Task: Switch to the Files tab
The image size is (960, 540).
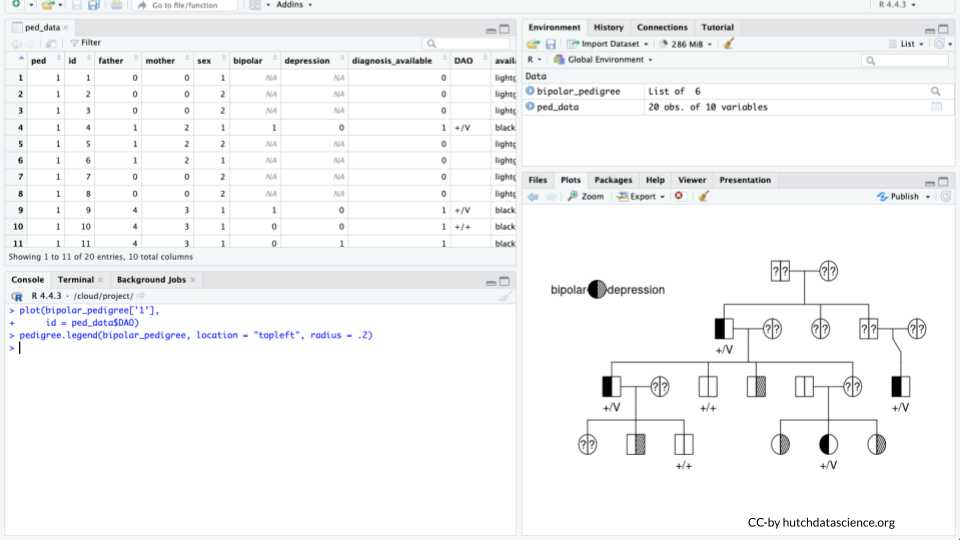Action: (538, 180)
